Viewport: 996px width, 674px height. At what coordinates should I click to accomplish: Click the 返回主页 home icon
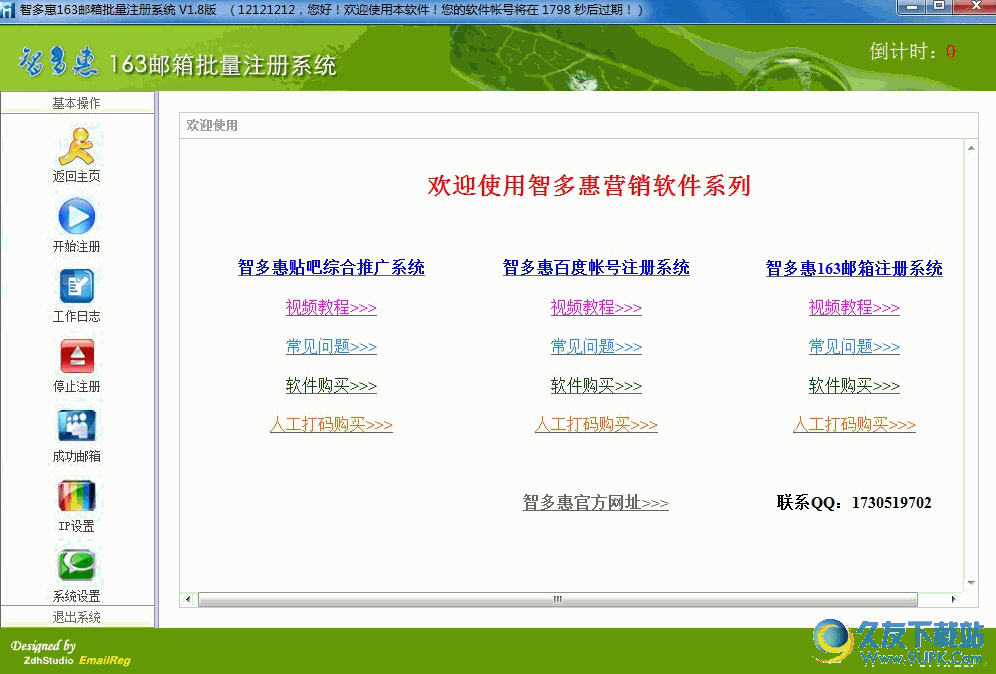coord(76,147)
